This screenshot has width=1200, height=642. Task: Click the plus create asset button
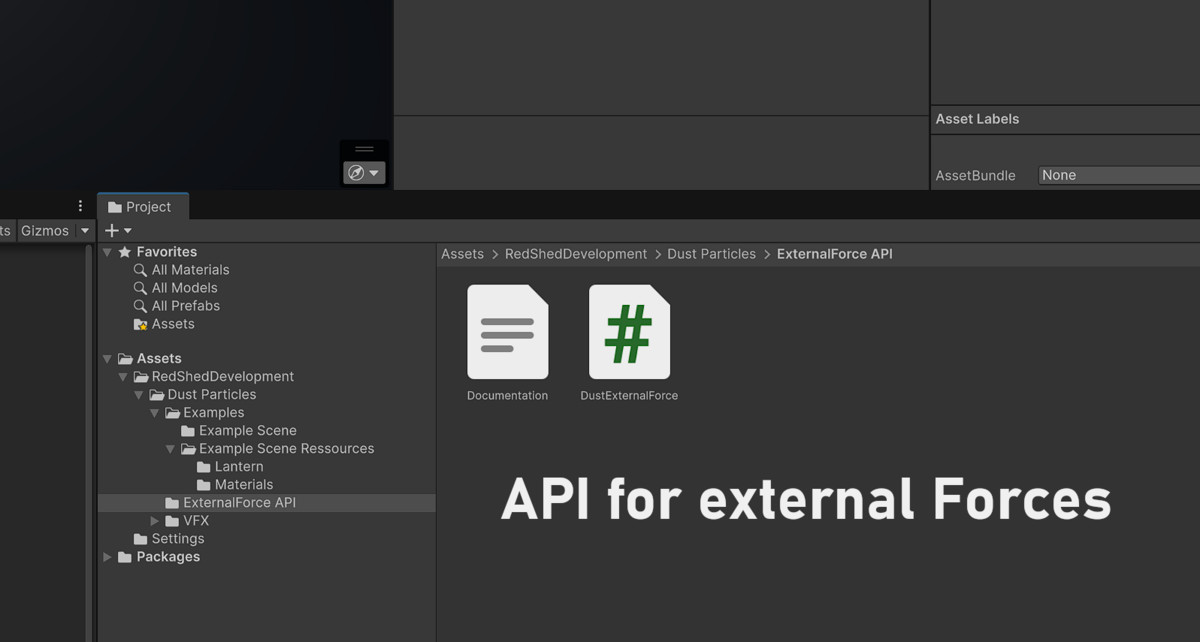111,230
